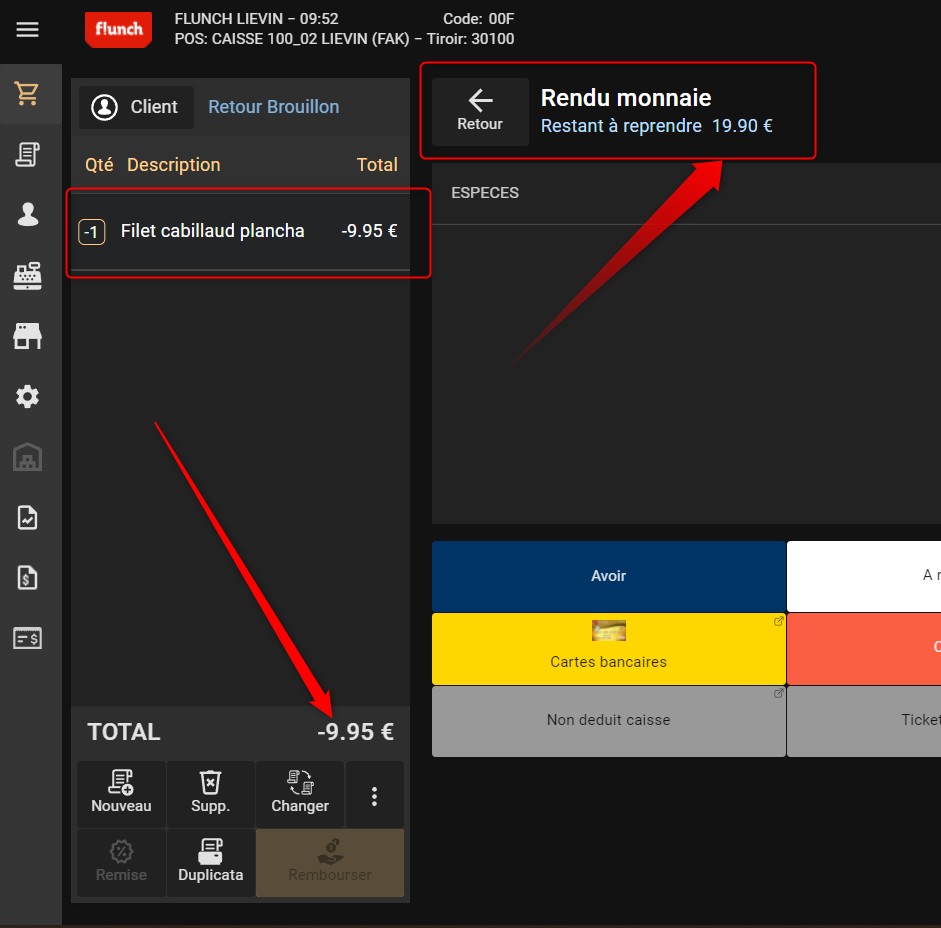Open the hamburger menu at top left
This screenshot has height=928, width=941.
[x=28, y=30]
